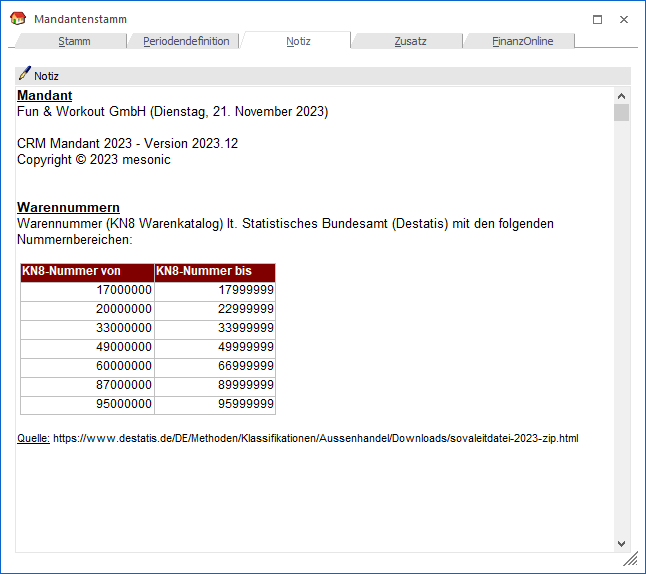Viewport: 646px width, 574px height.
Task: Click the scrollbar up arrow
Action: [622, 95]
